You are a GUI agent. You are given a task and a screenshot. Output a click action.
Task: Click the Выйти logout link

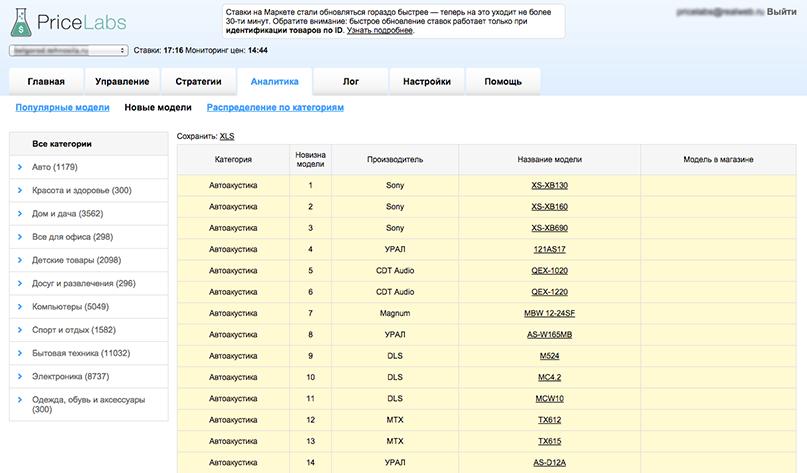(781, 12)
